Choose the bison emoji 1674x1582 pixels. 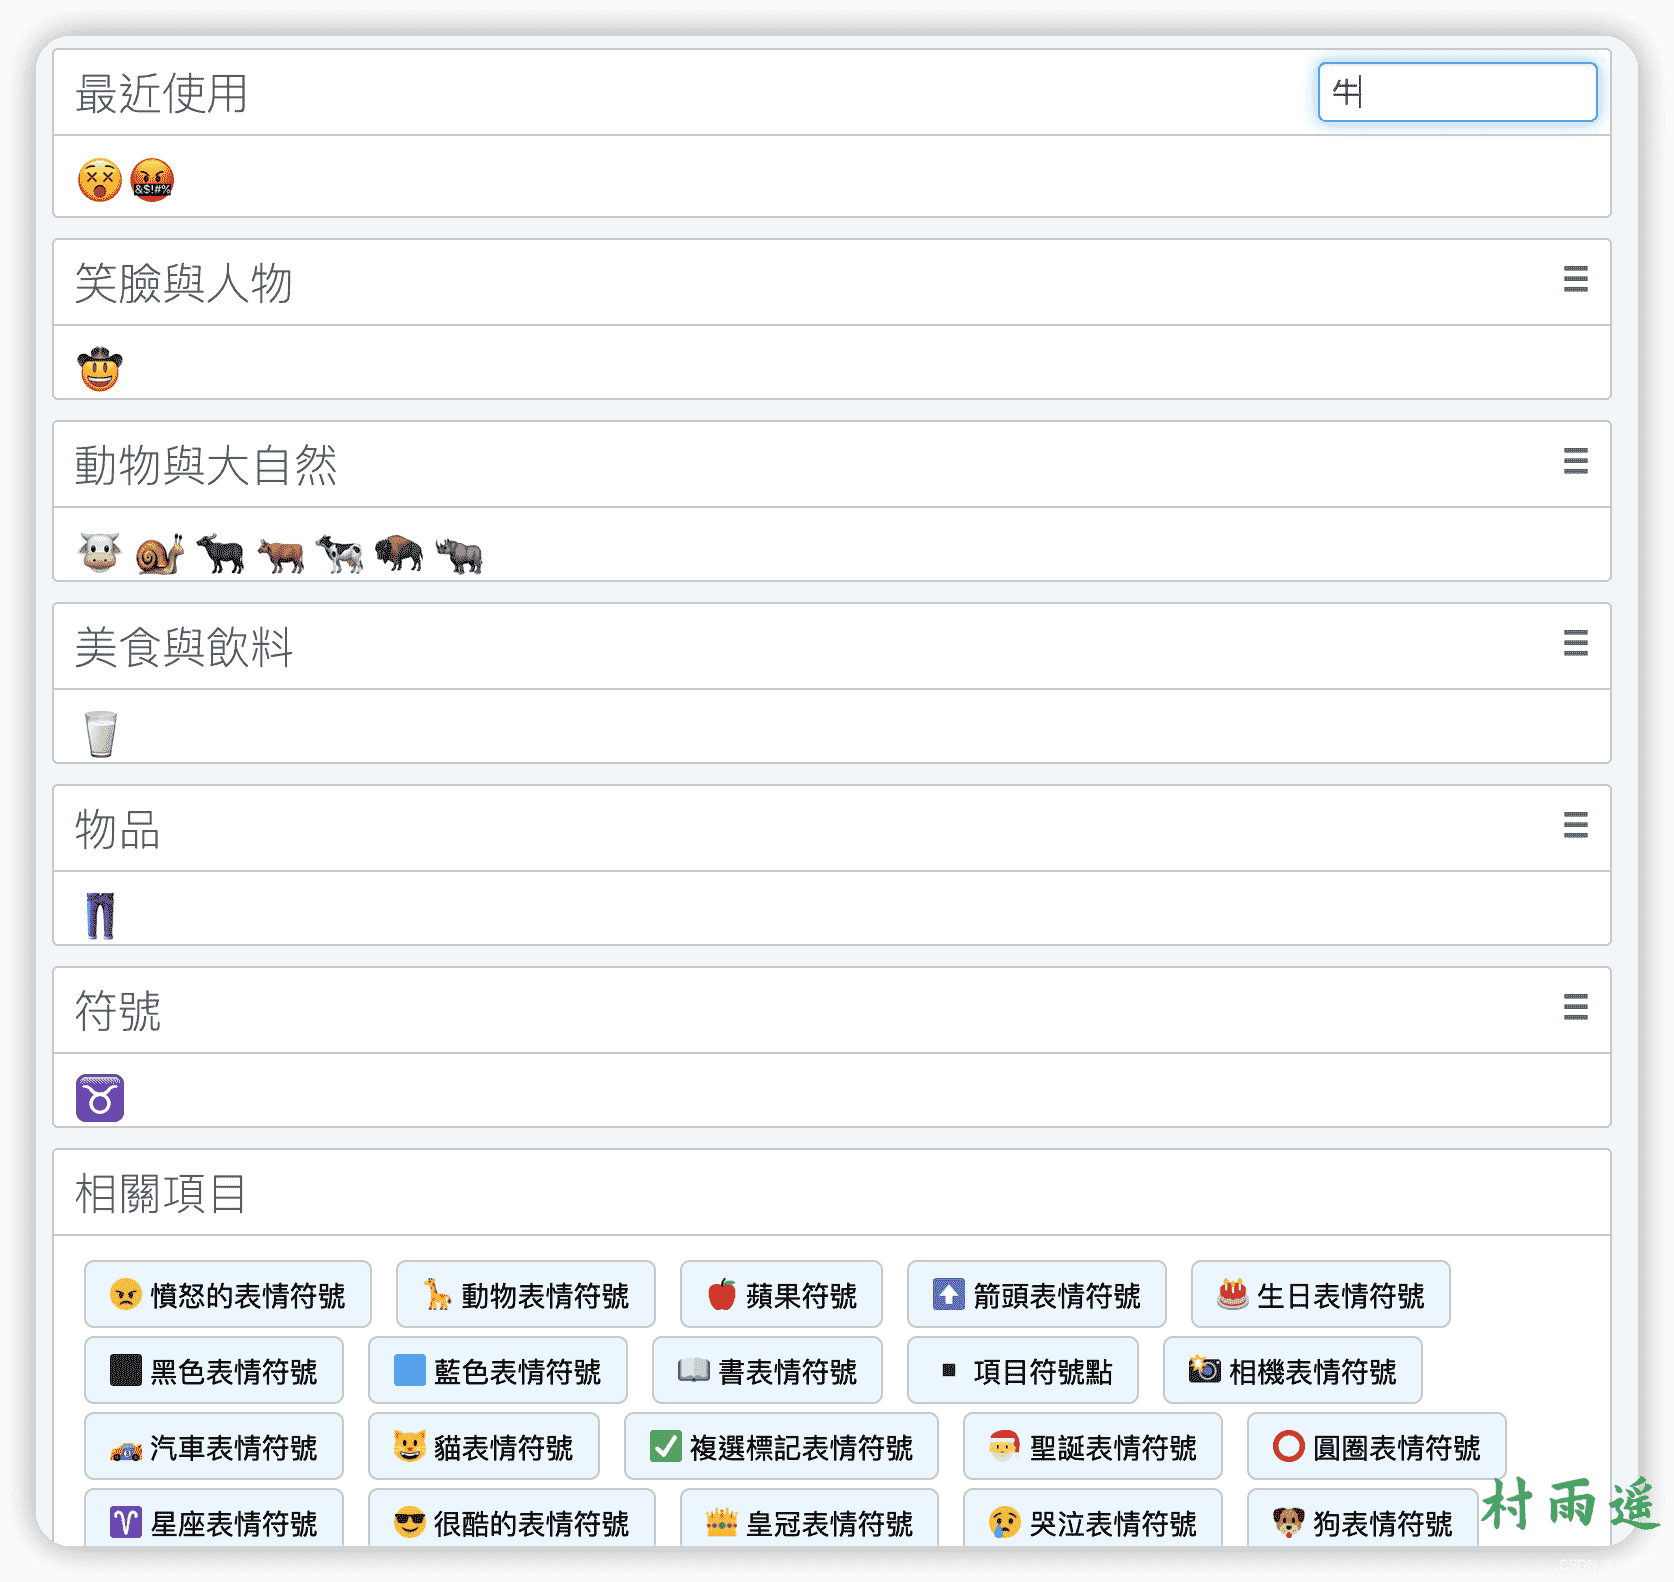tap(399, 553)
